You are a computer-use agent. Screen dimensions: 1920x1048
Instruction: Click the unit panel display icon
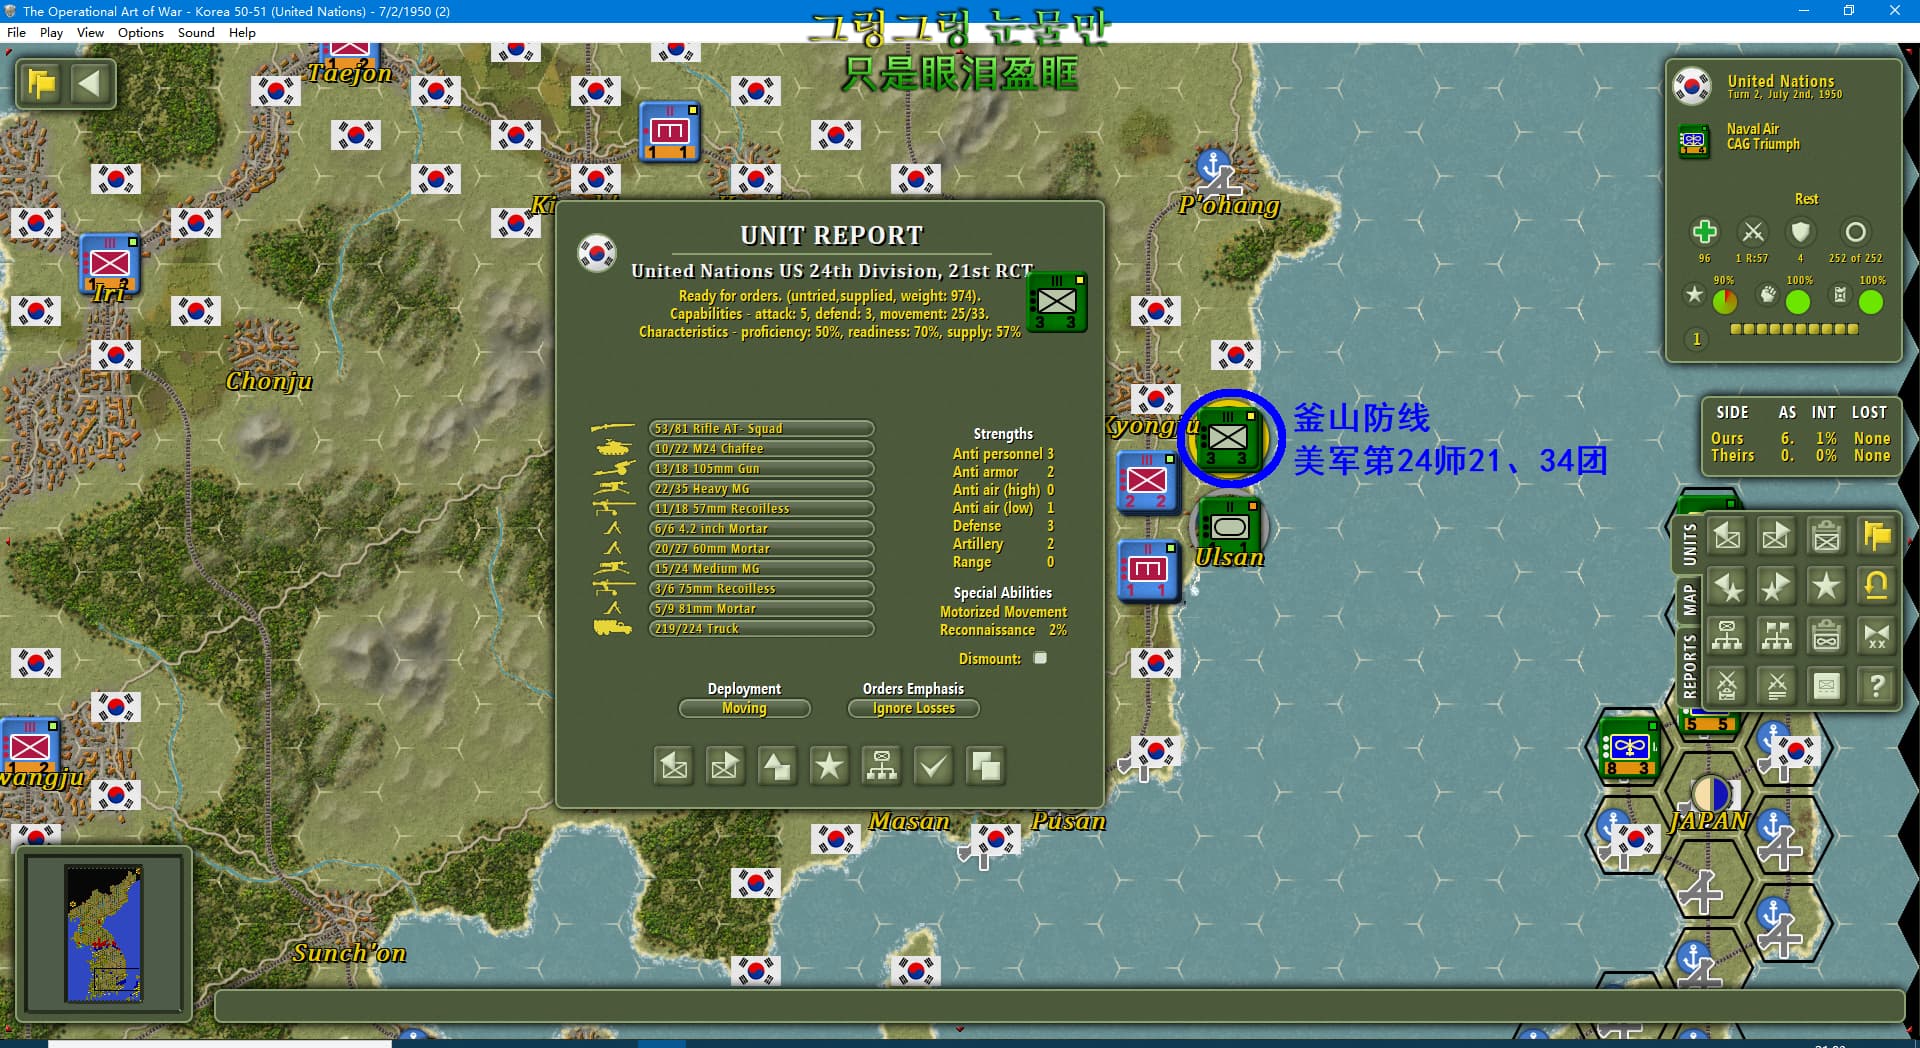(x=1827, y=686)
